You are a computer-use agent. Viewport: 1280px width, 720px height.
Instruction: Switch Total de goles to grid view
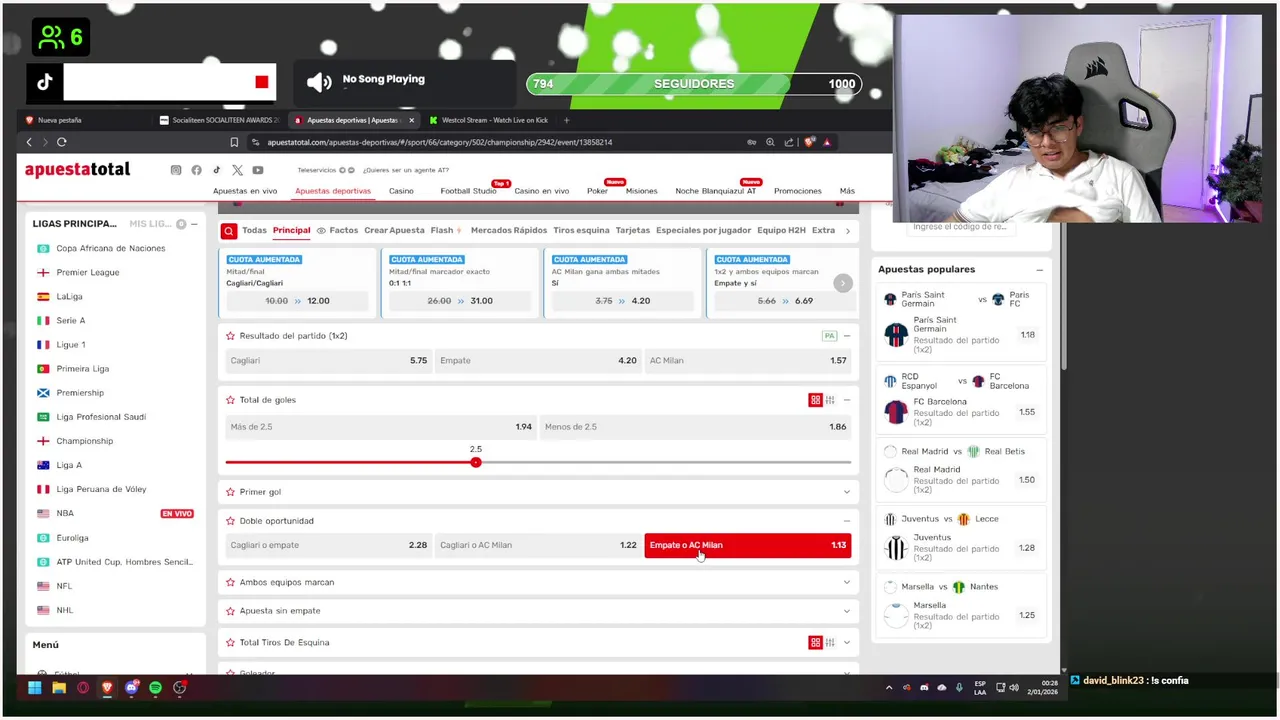pos(815,400)
